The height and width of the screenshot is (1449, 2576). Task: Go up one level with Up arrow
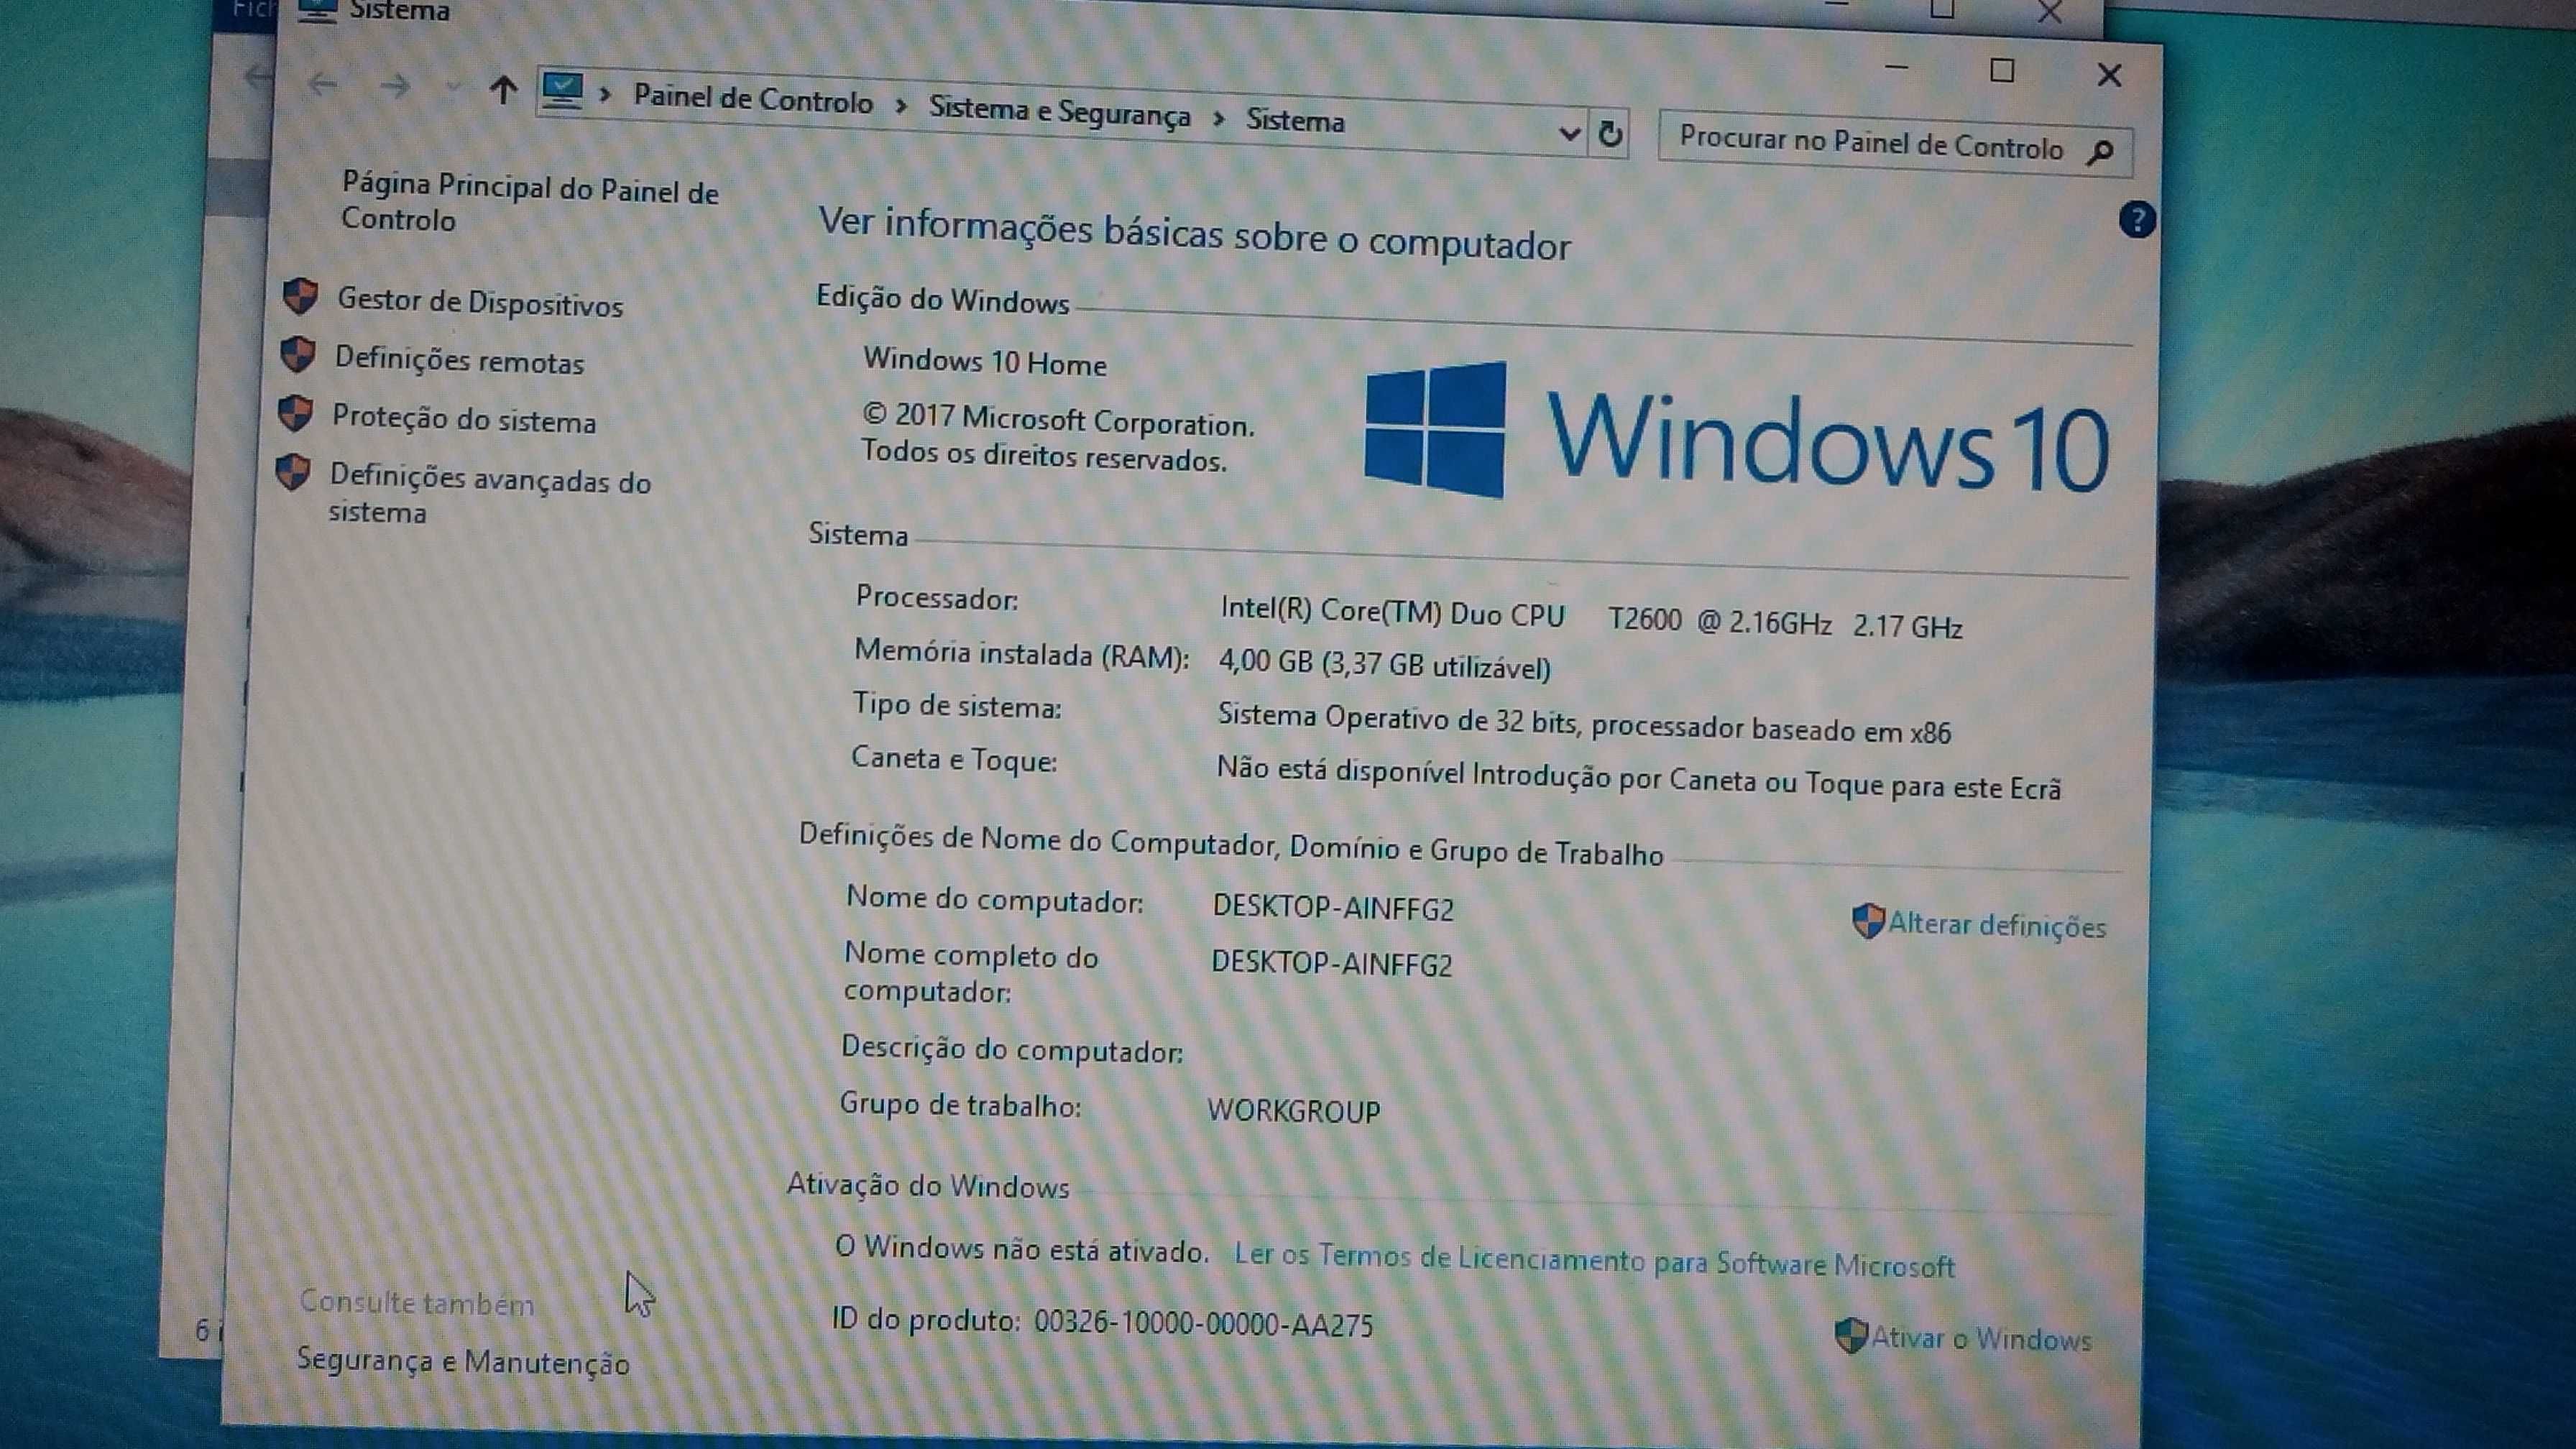point(503,91)
